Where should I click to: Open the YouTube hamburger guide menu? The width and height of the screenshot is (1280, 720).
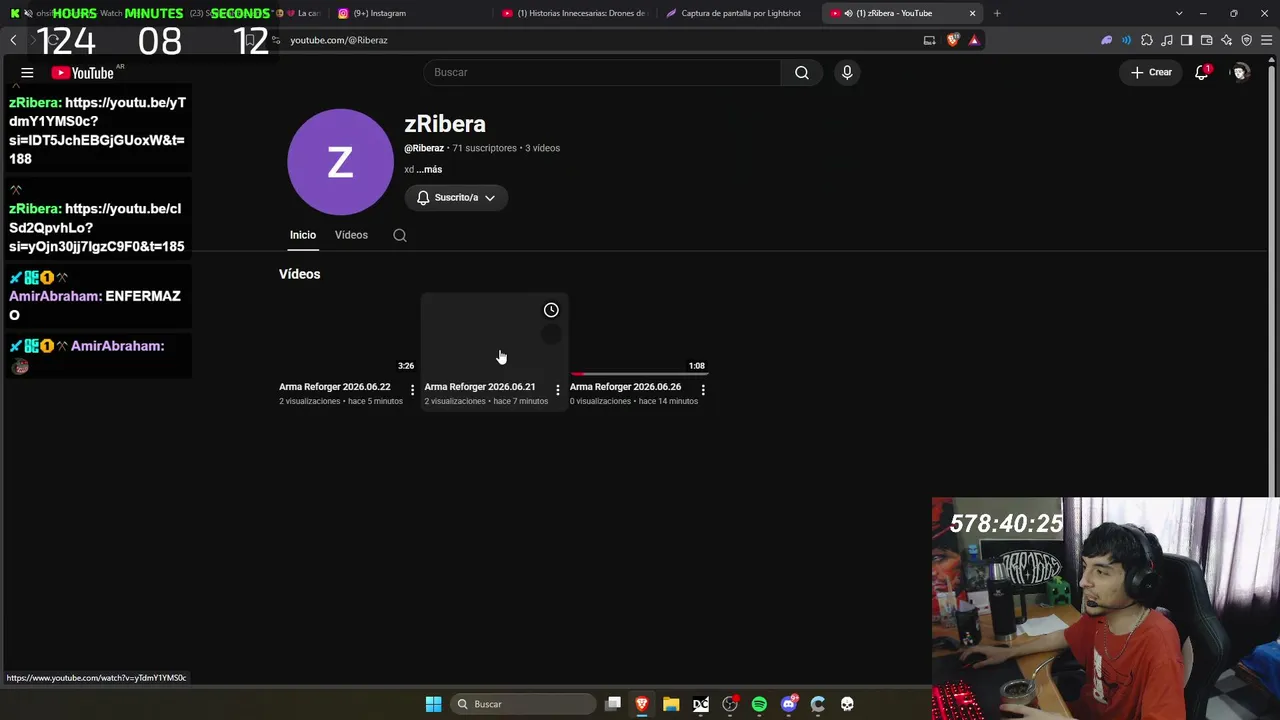click(27, 73)
